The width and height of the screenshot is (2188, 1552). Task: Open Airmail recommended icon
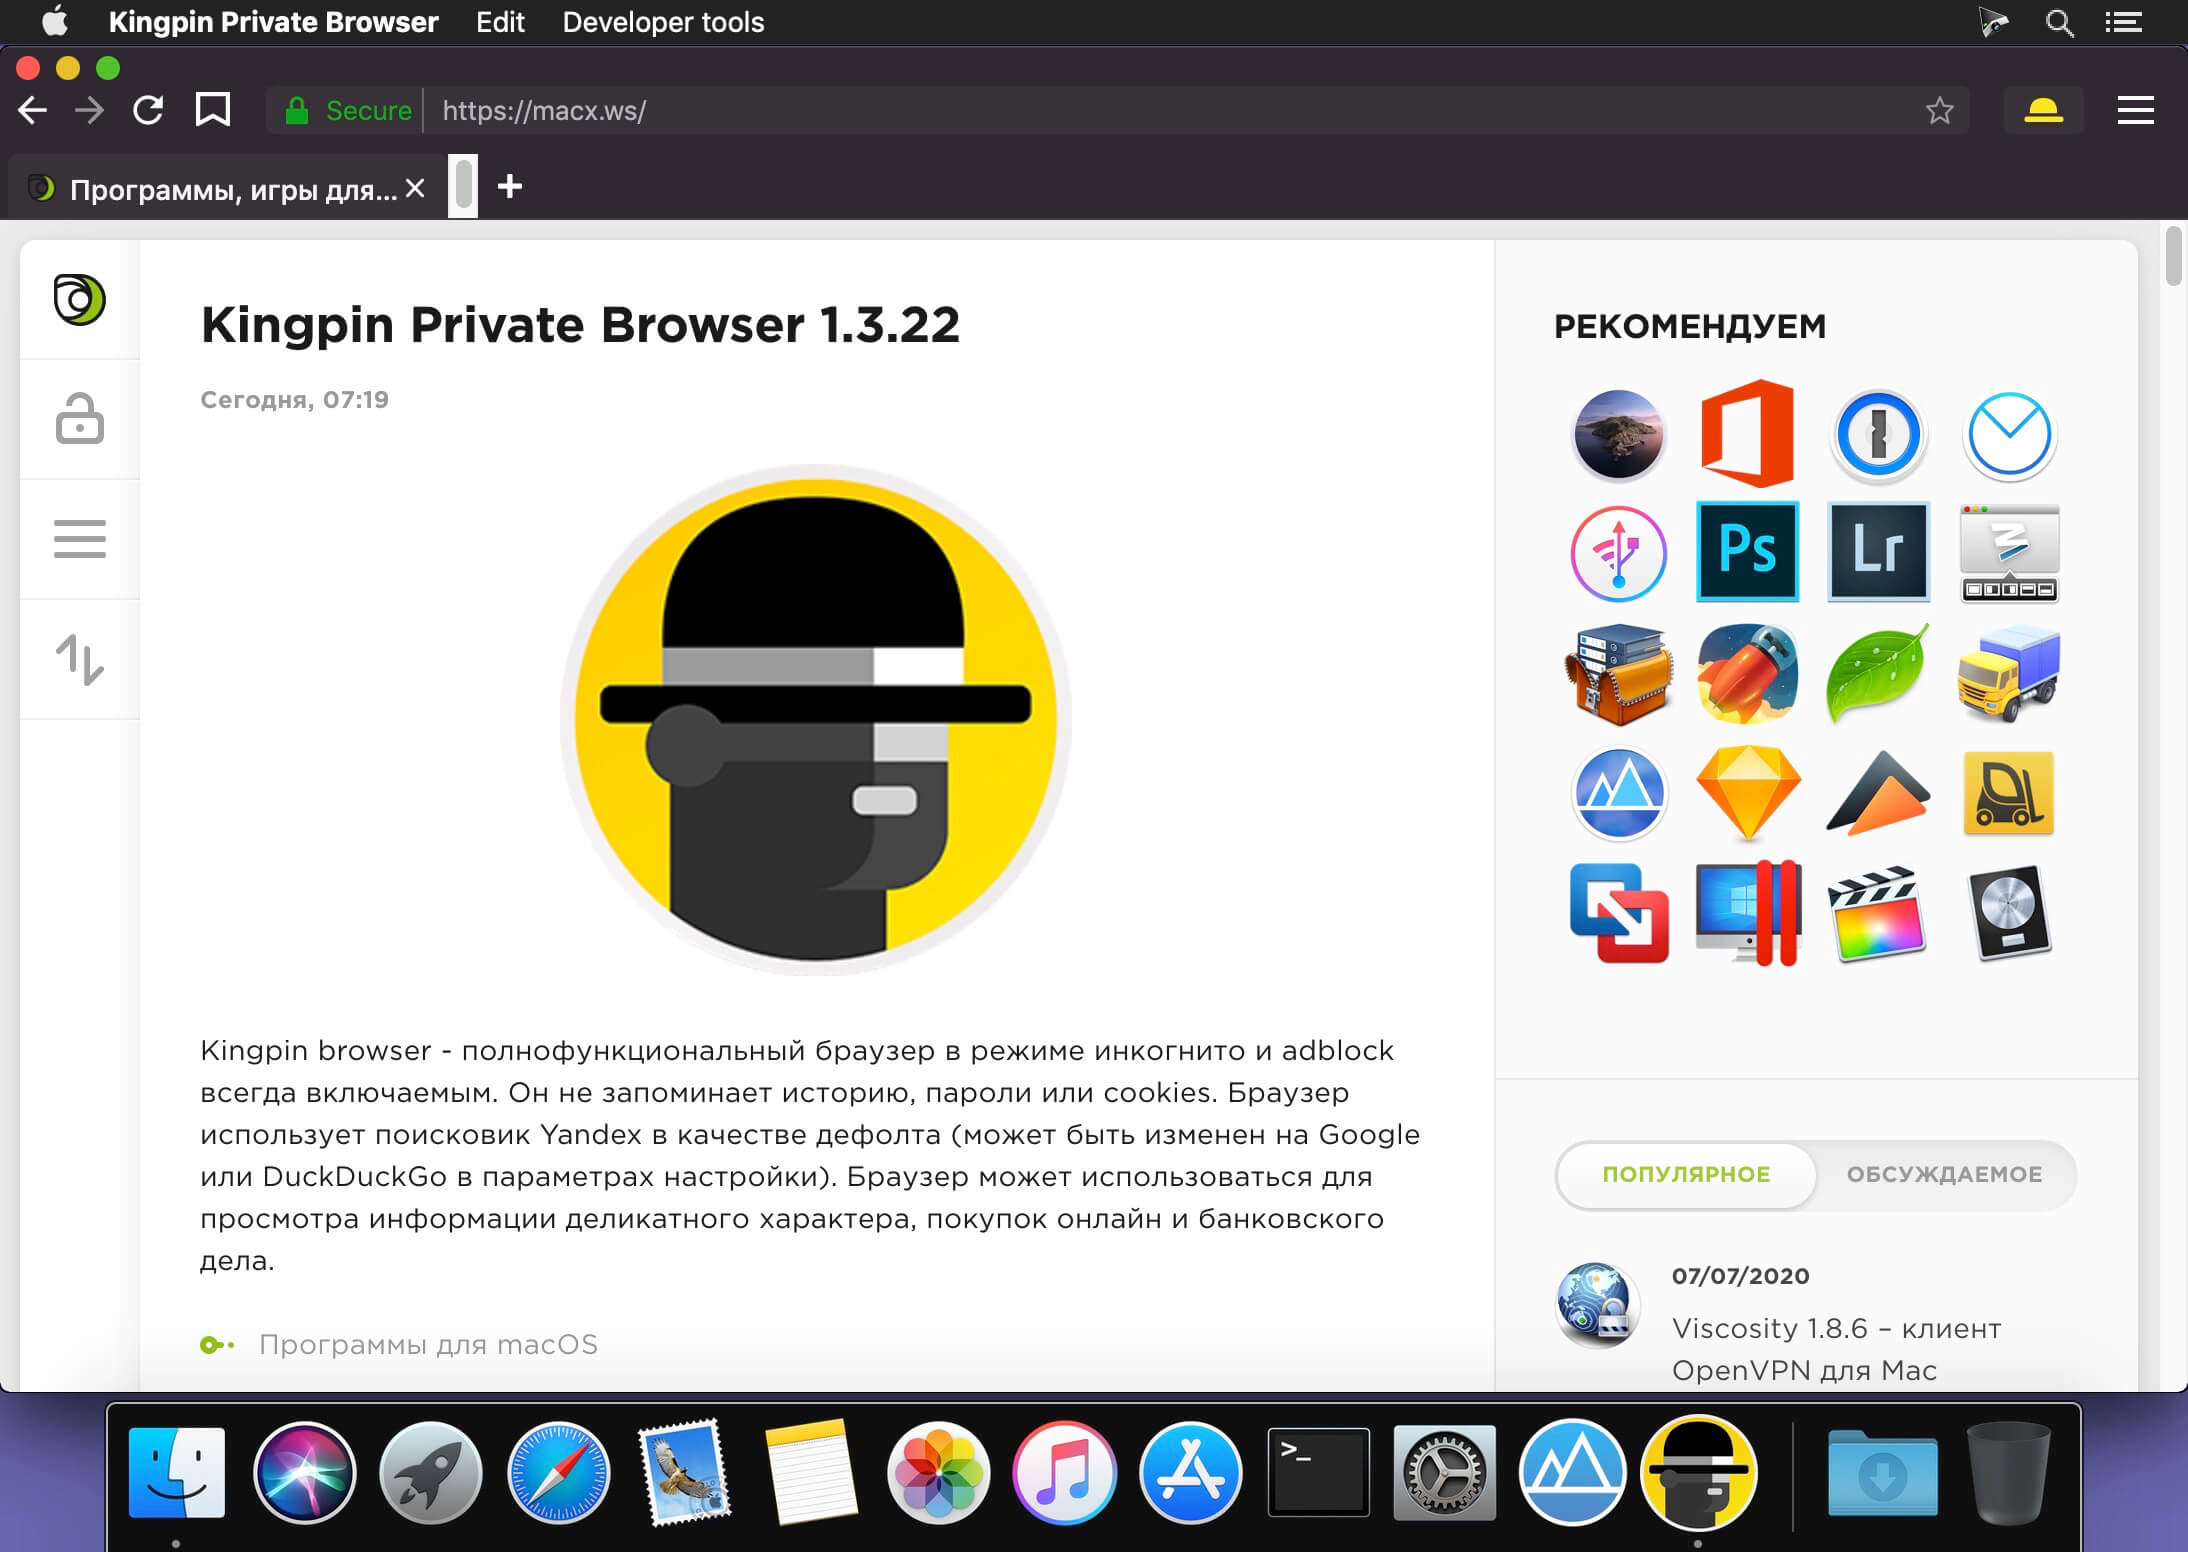tap(2009, 435)
